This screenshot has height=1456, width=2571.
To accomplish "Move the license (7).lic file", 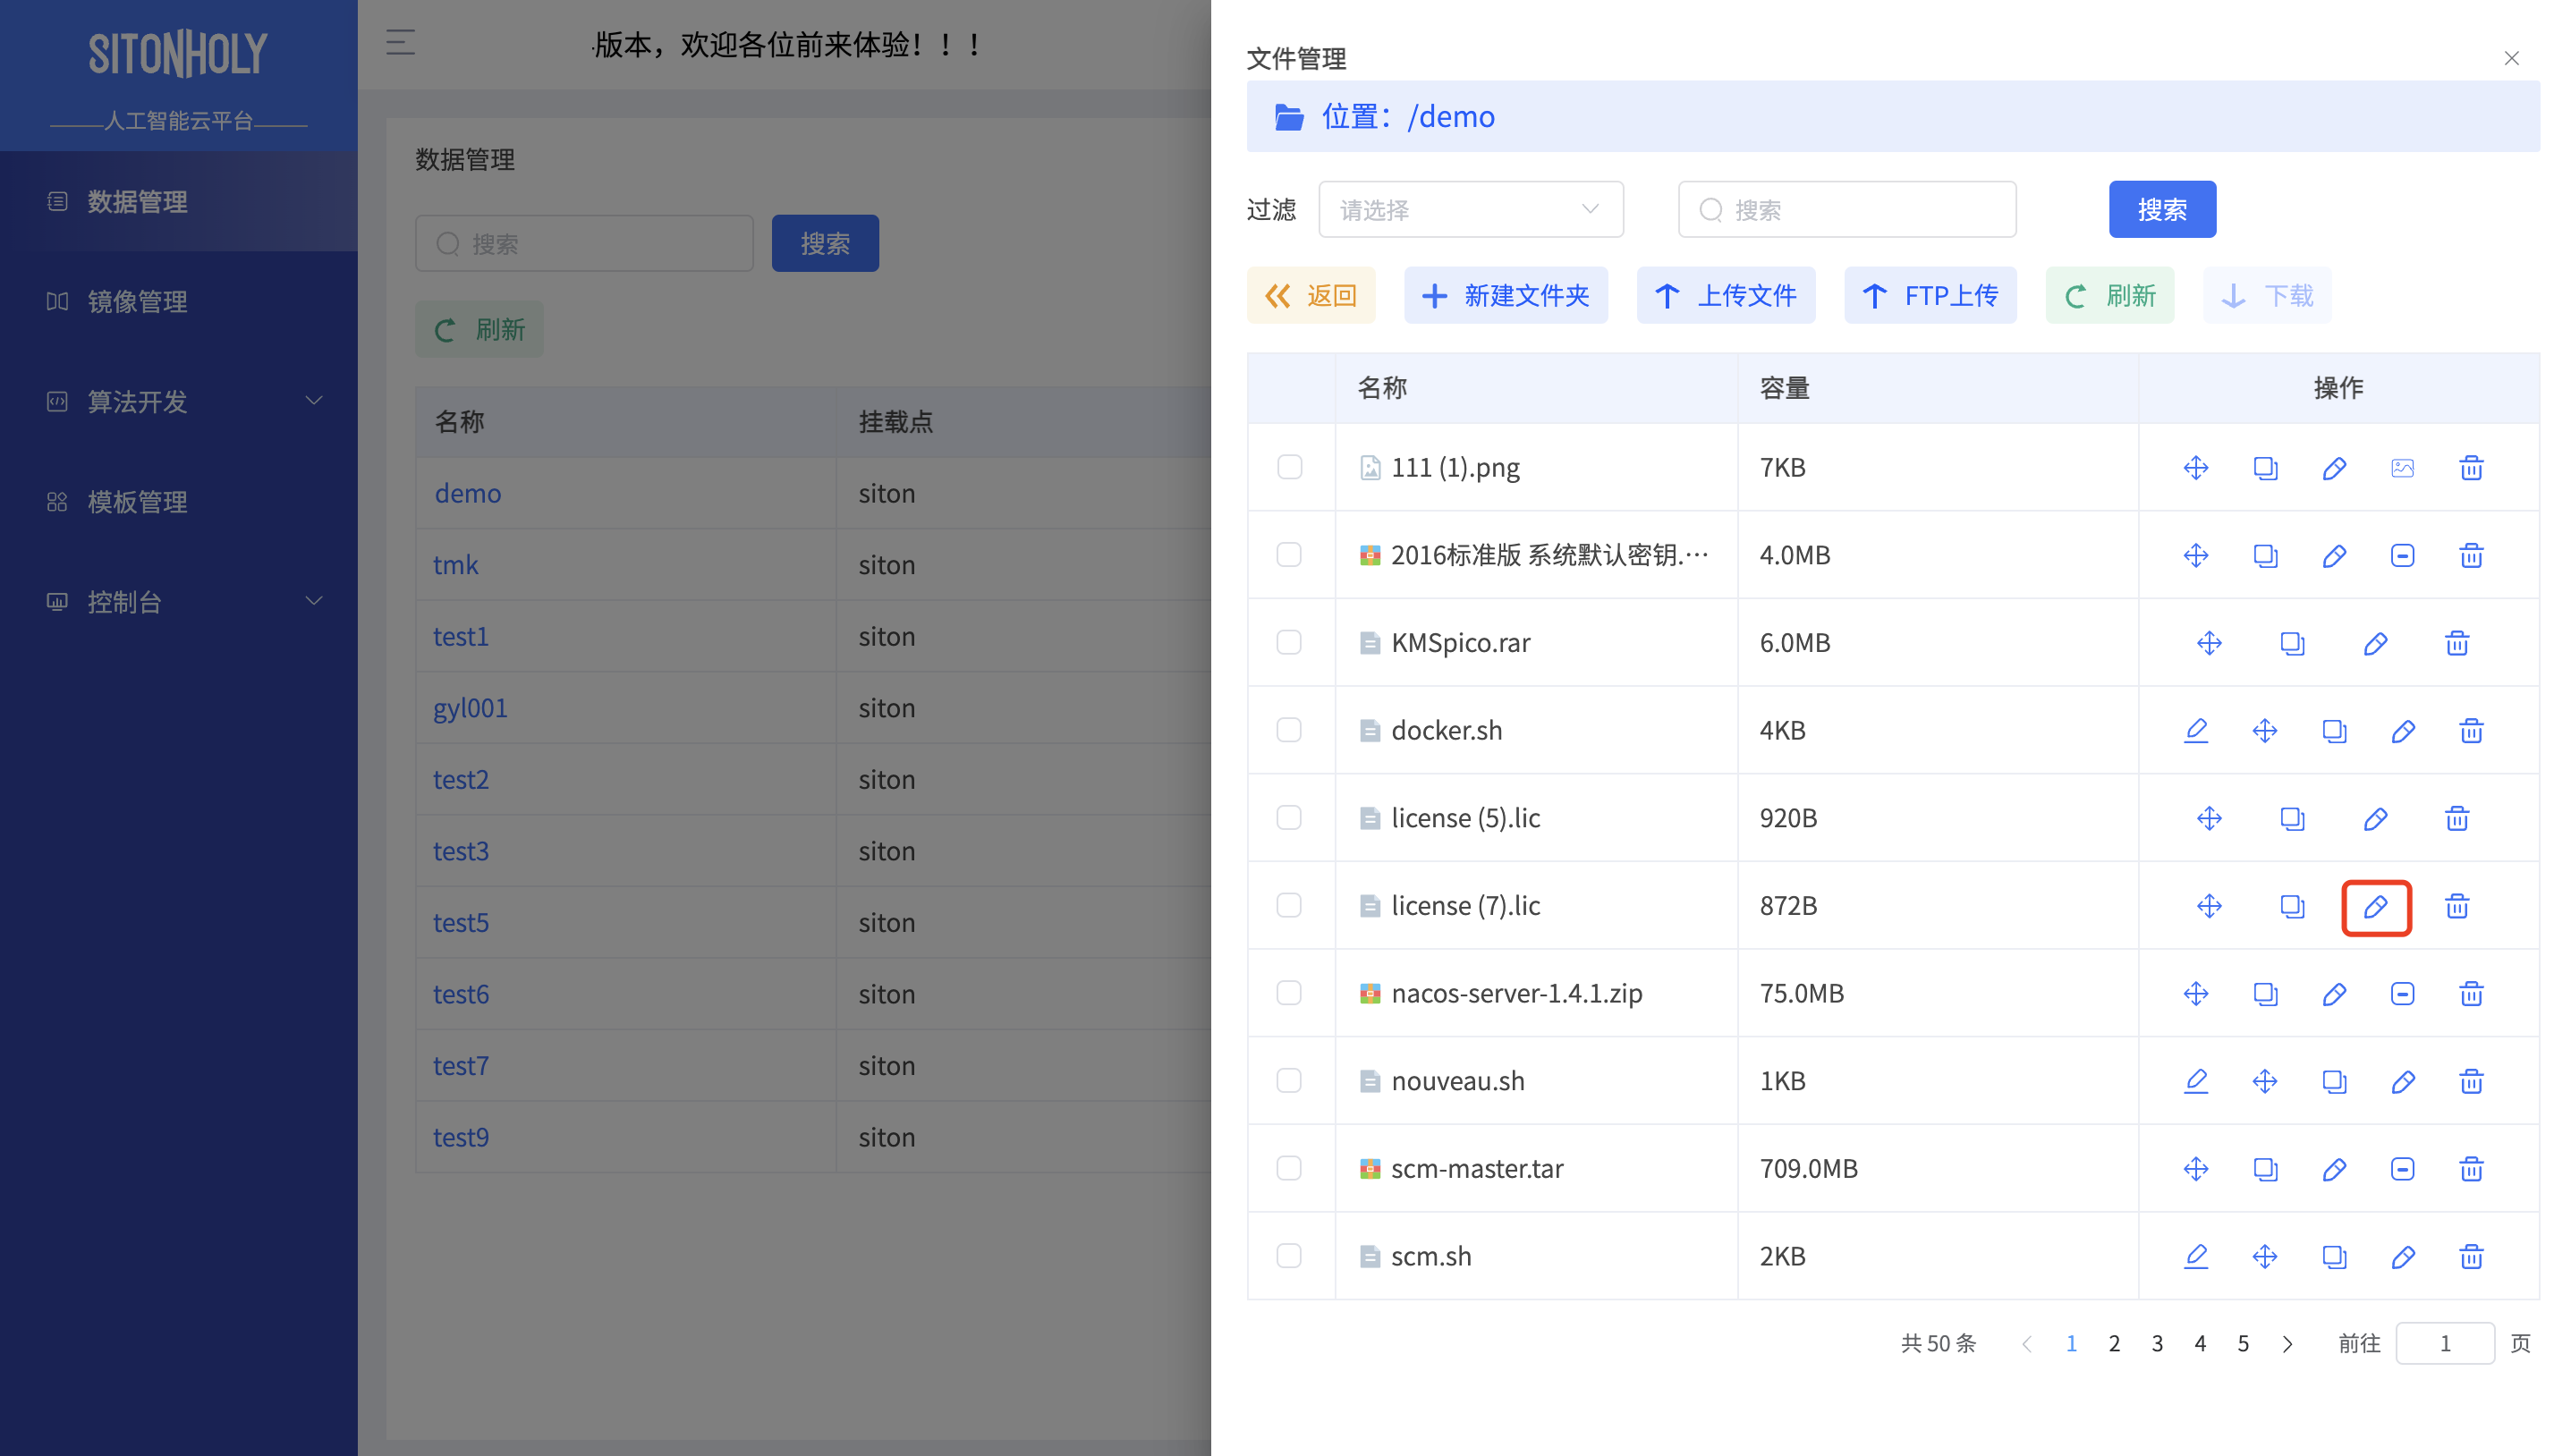I will 2209,906.
